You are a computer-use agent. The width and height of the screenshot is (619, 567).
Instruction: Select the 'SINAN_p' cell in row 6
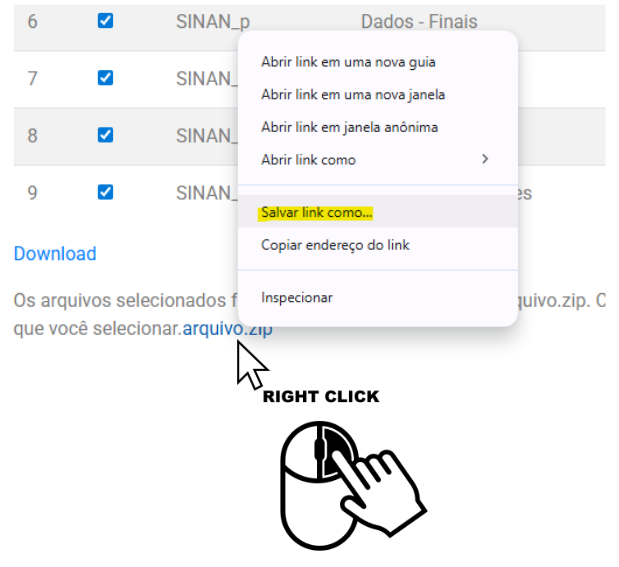[x=213, y=22]
